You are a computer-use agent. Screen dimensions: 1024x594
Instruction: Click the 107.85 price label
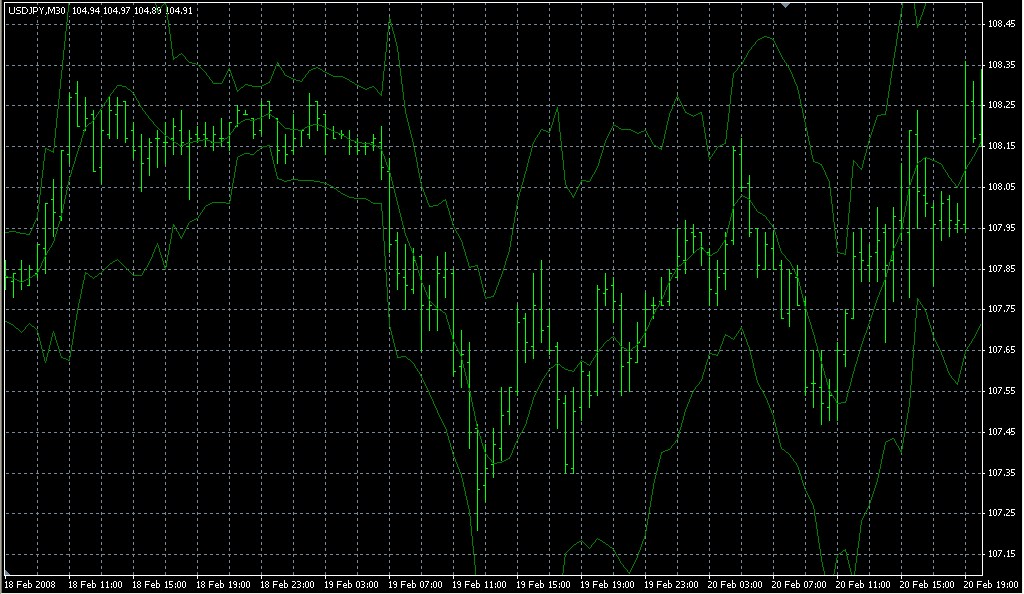tap(1001, 268)
